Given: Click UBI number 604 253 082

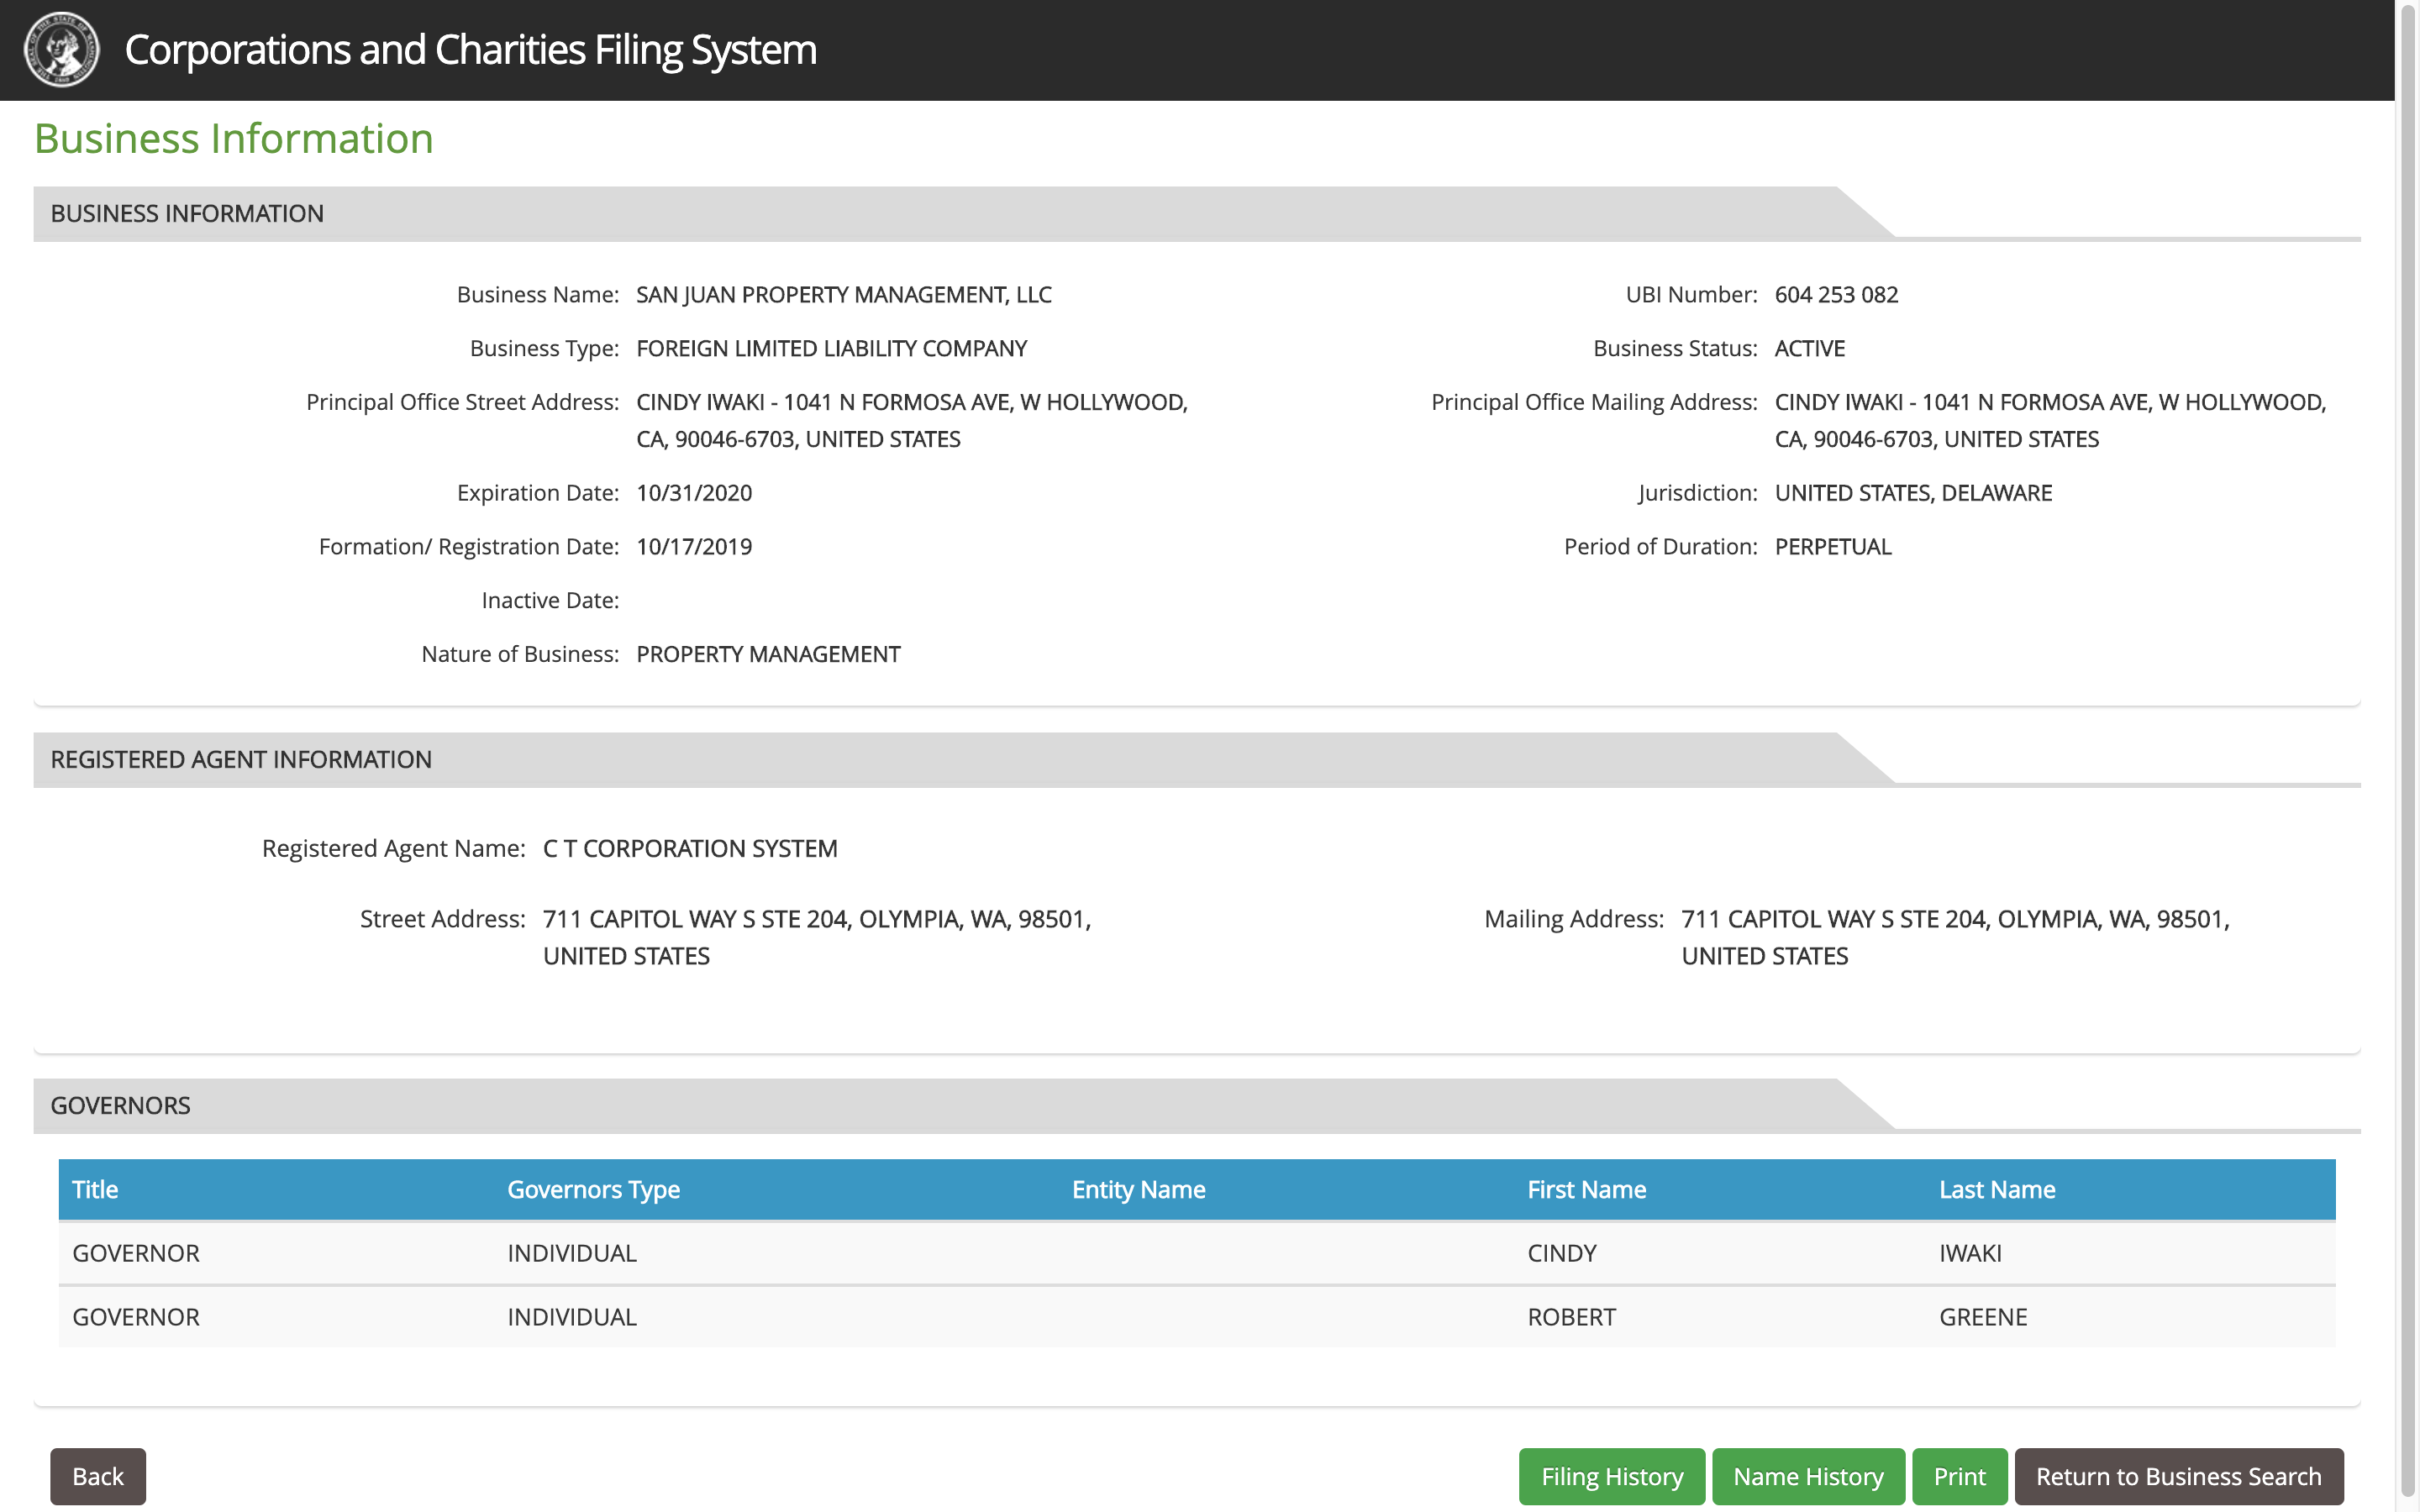Looking at the screenshot, I should point(1836,294).
